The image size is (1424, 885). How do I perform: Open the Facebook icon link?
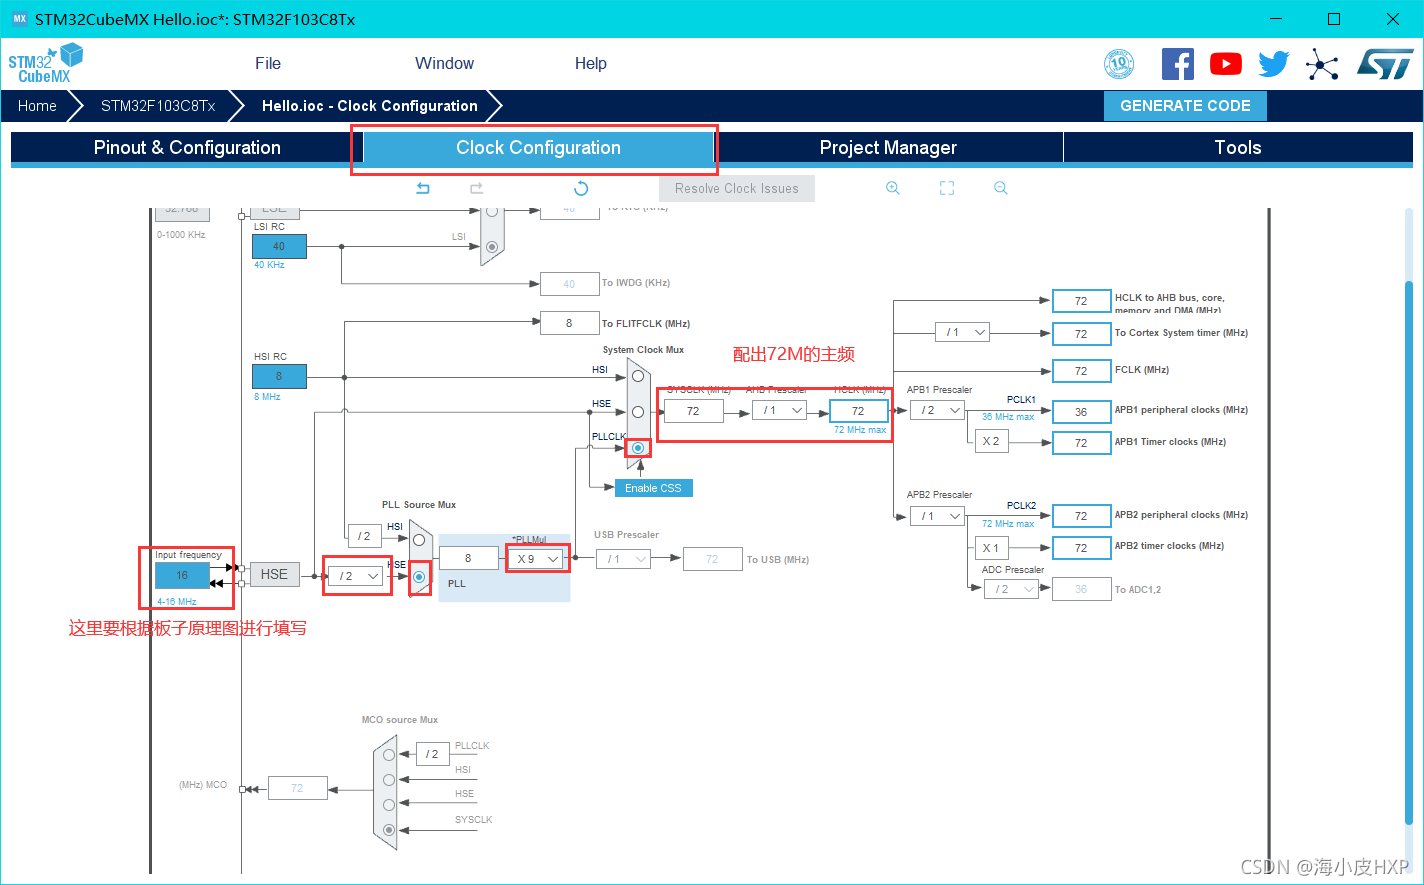pyautogui.click(x=1178, y=64)
